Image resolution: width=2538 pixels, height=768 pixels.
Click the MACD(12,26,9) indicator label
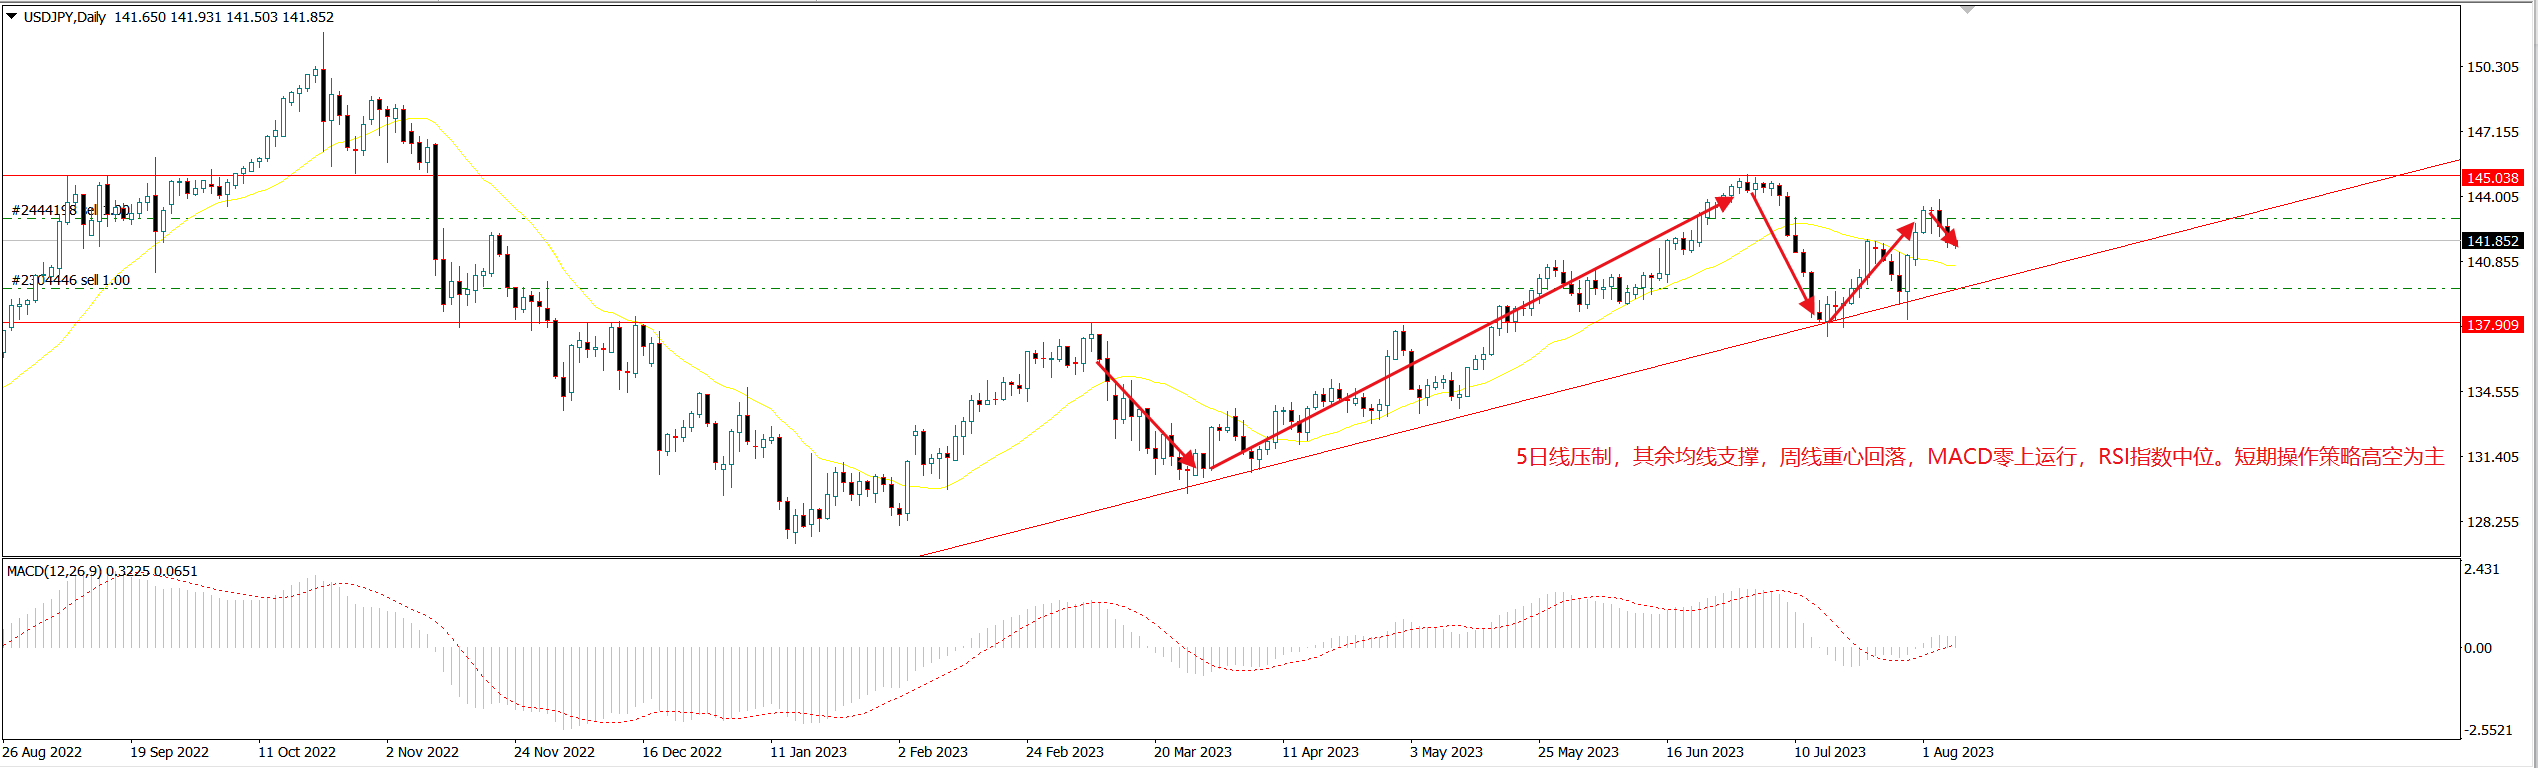point(54,571)
